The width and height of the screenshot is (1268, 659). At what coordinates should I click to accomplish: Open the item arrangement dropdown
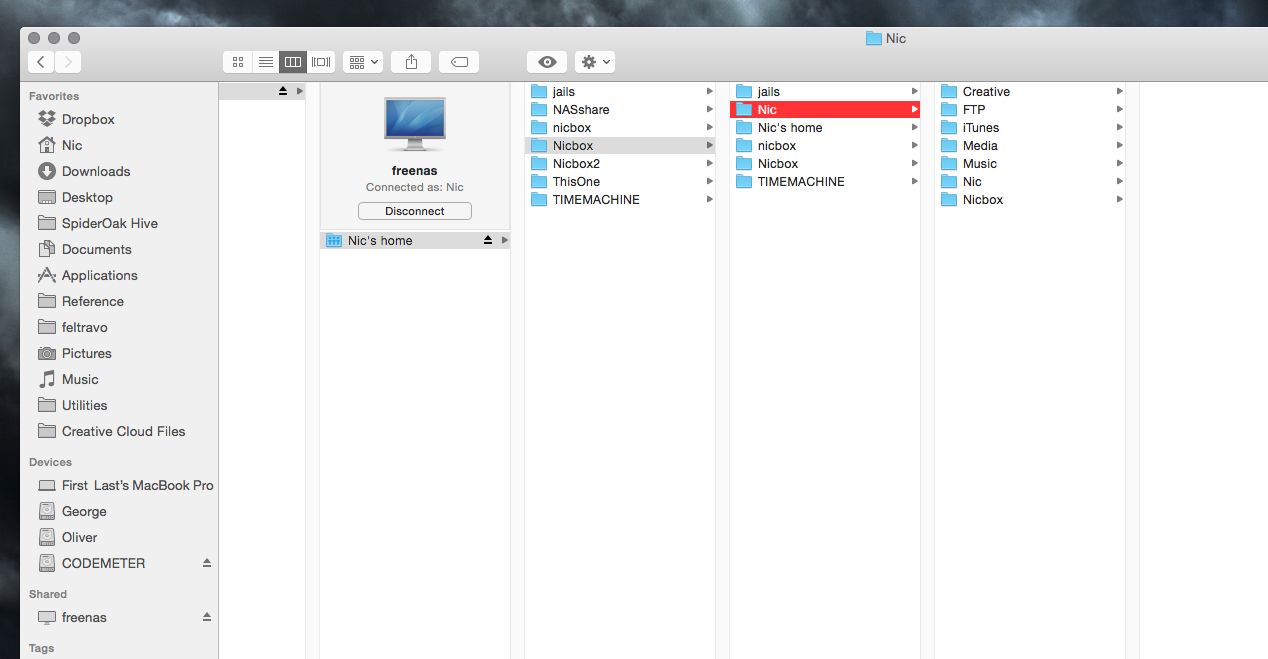tap(363, 62)
